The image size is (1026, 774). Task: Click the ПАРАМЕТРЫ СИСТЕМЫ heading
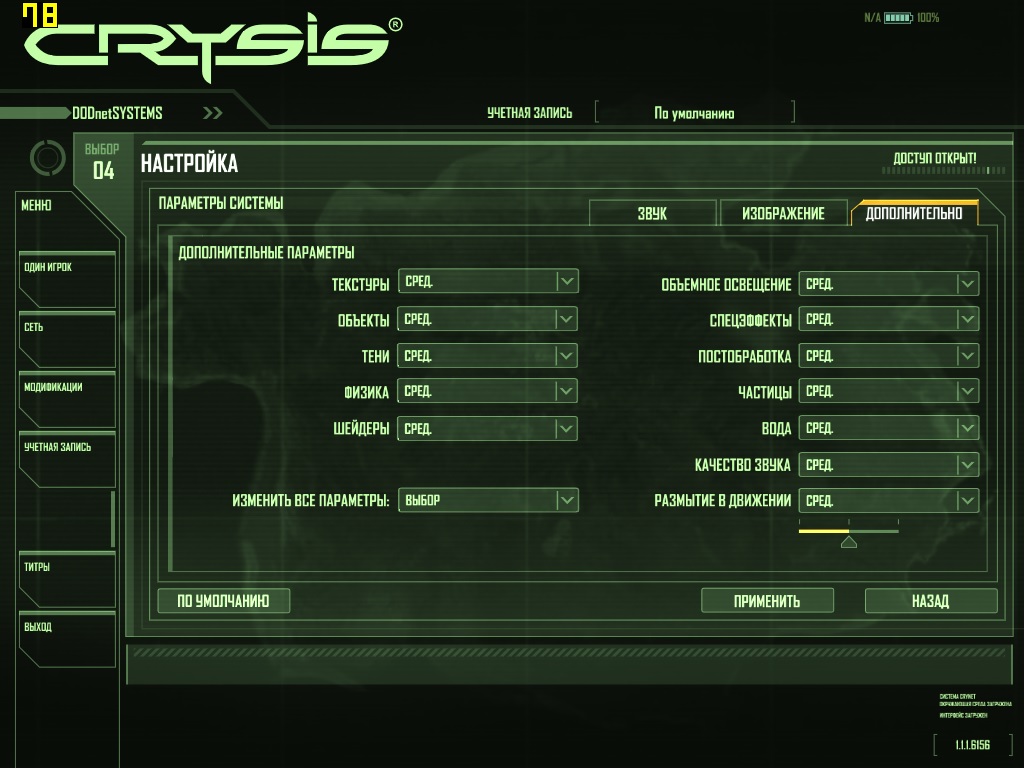[221, 203]
